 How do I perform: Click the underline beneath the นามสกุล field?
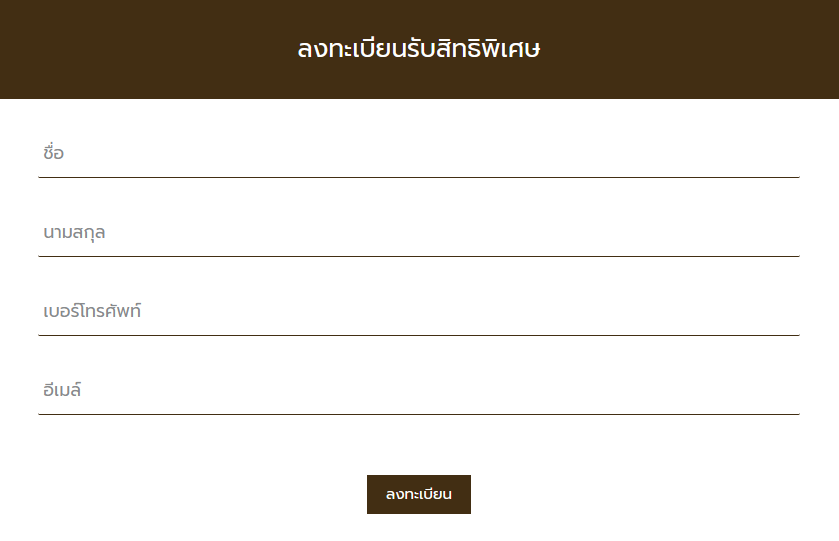point(418,256)
